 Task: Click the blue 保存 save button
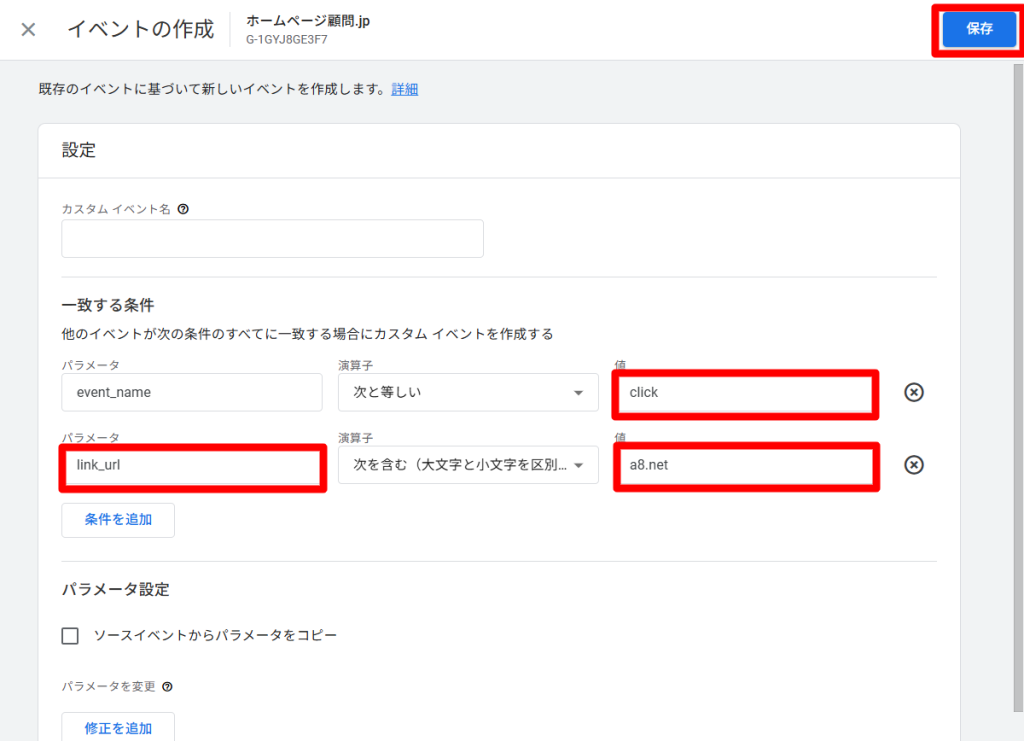point(978,29)
